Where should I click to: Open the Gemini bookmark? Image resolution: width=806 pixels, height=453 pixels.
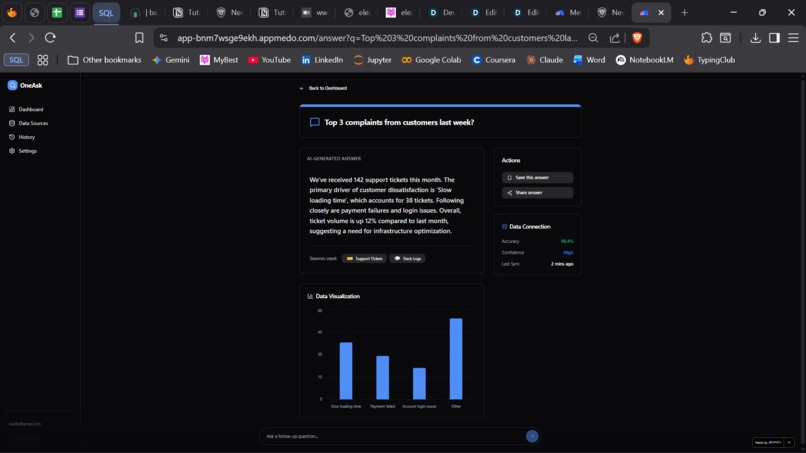point(171,60)
